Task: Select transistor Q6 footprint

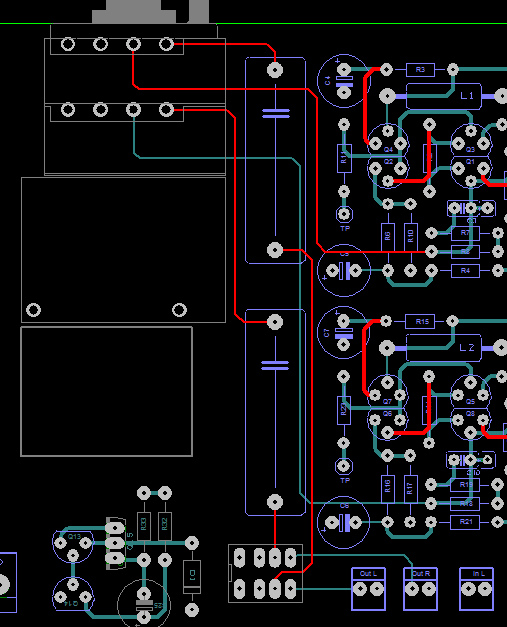Action: tap(387, 424)
